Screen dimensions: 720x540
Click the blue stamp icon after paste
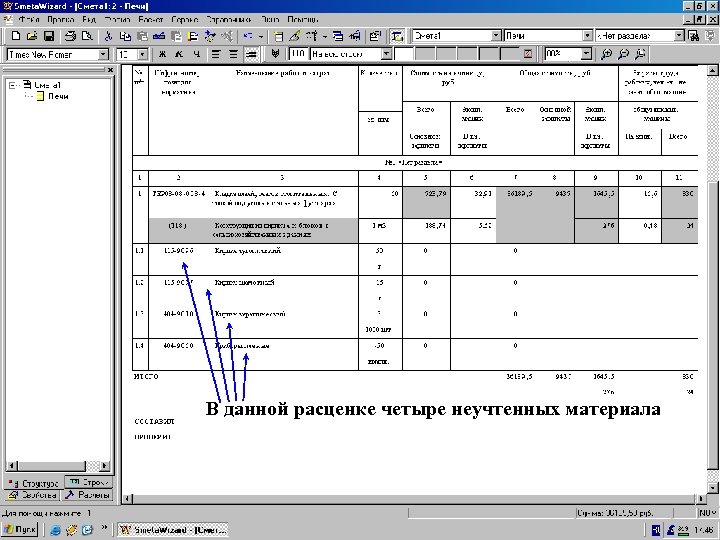tap(159, 36)
